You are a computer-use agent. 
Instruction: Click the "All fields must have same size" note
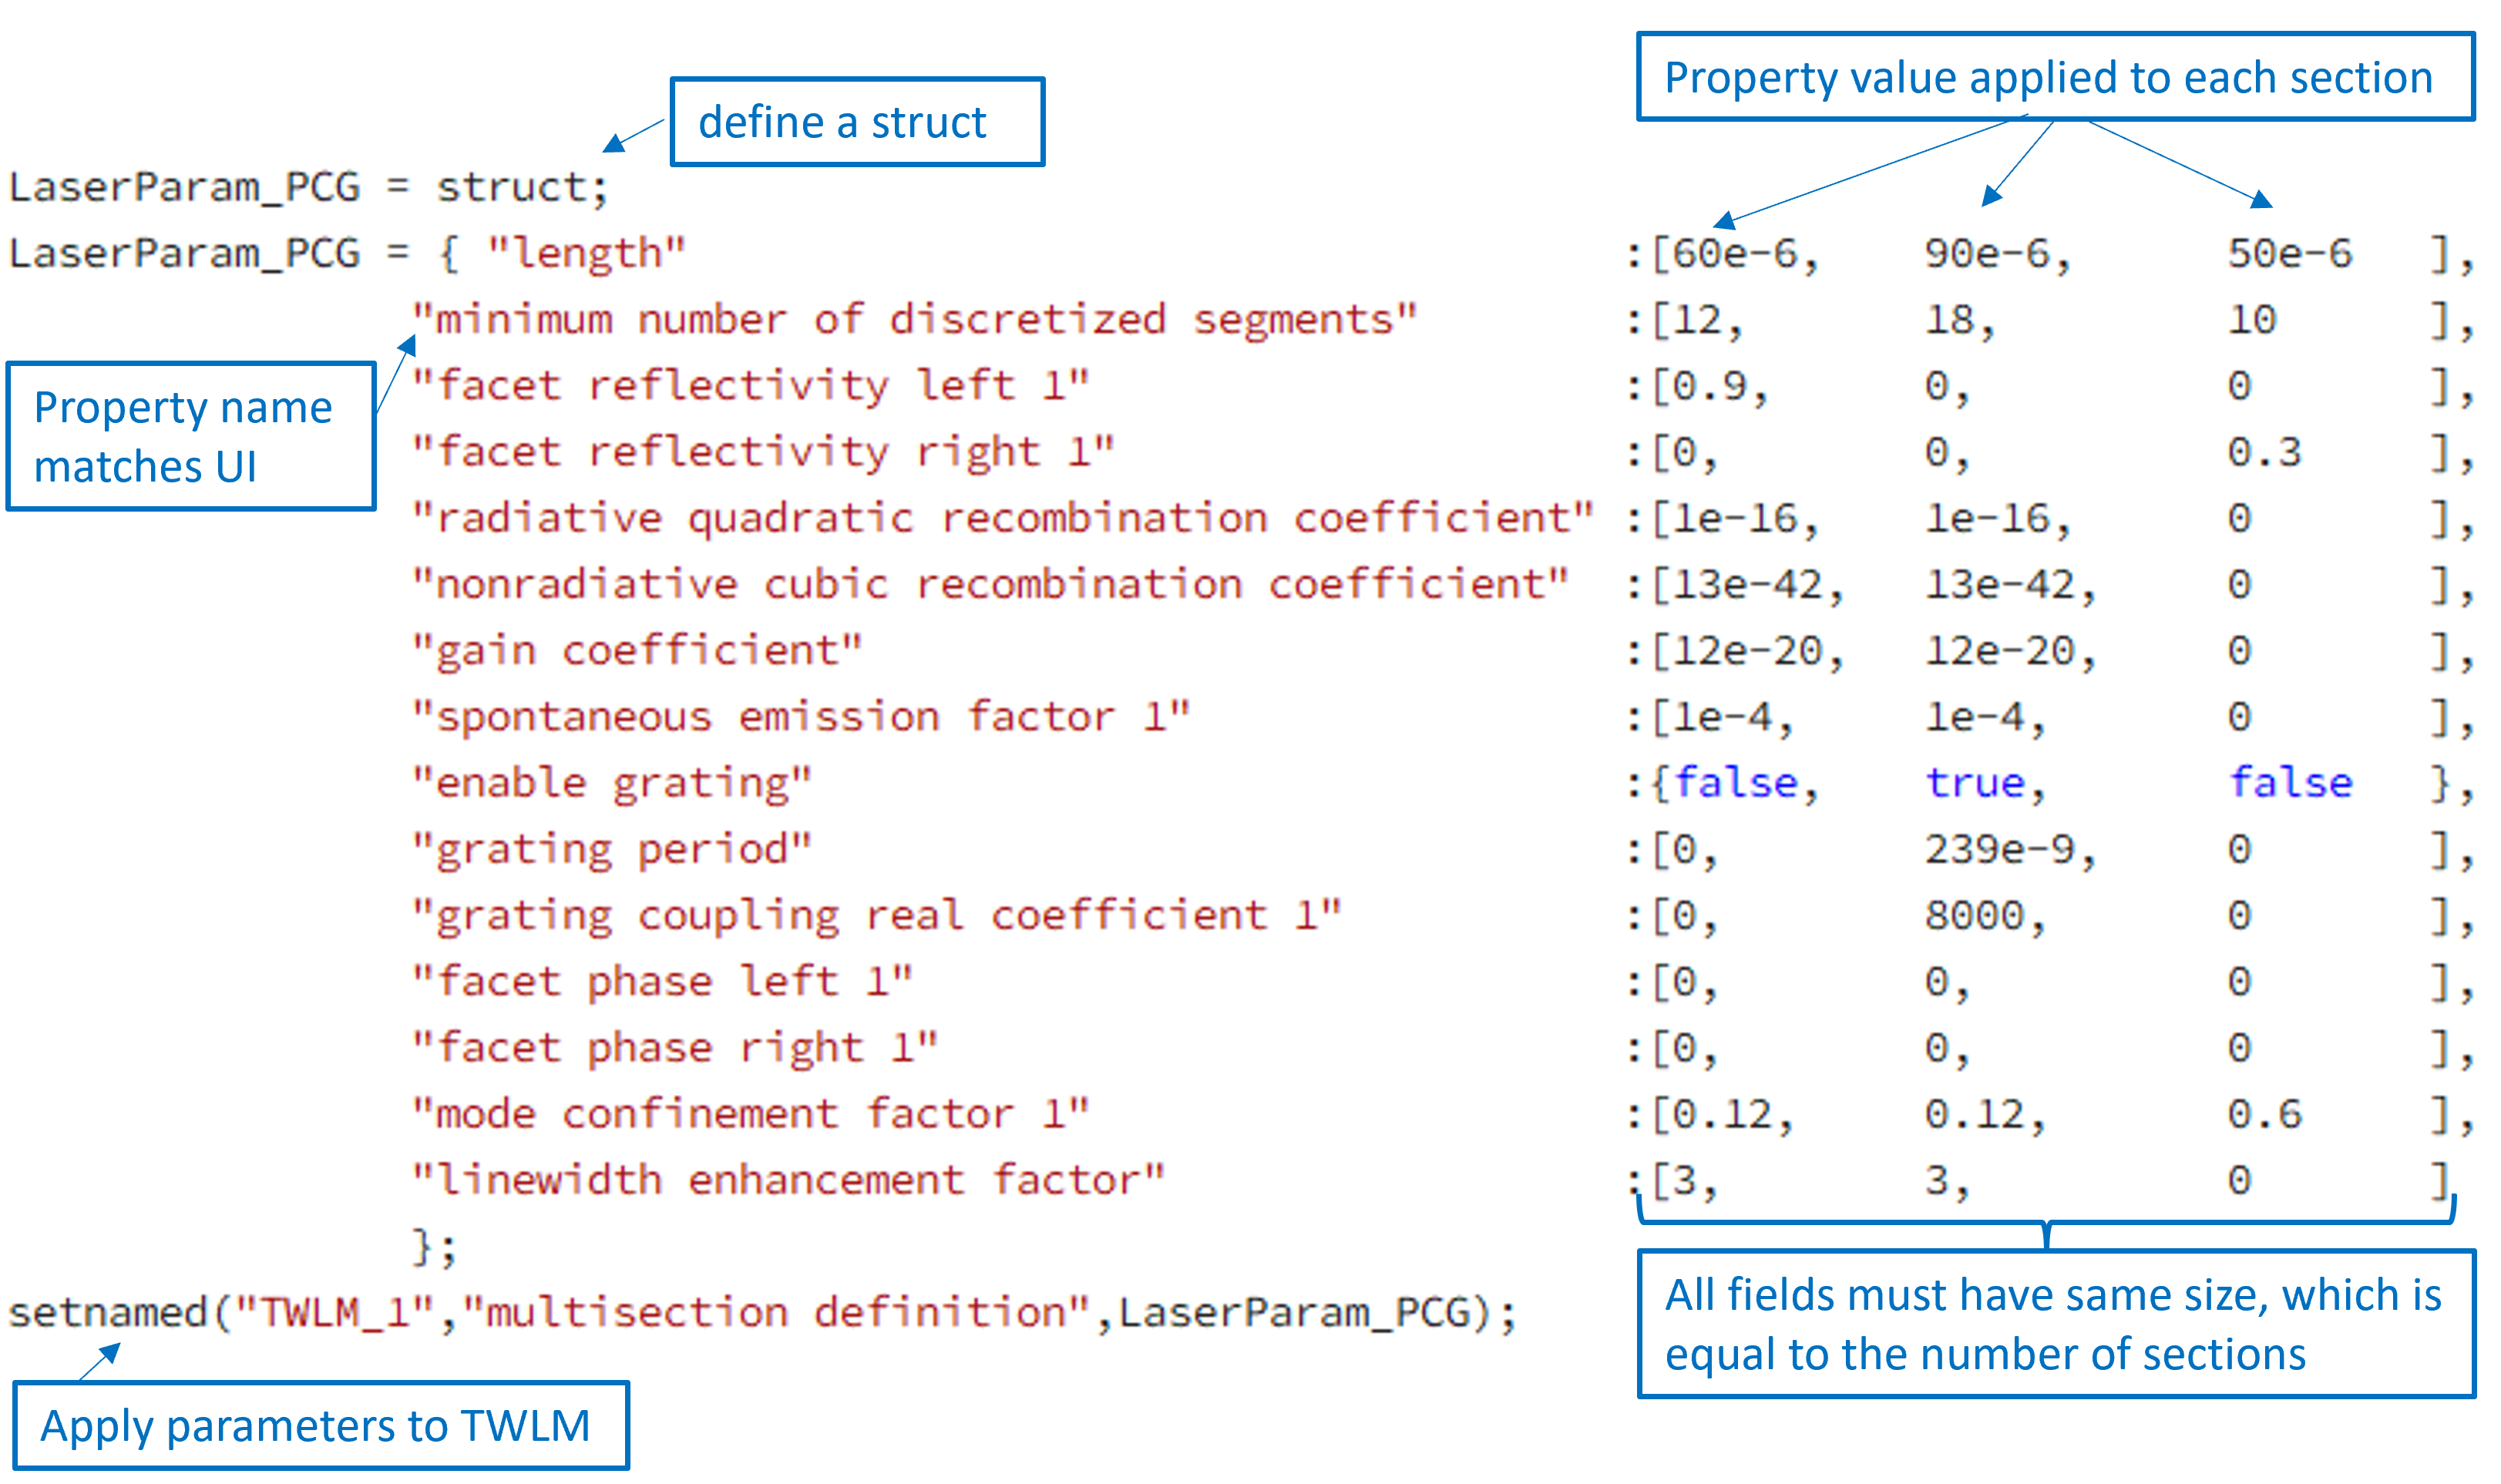[x=2054, y=1323]
